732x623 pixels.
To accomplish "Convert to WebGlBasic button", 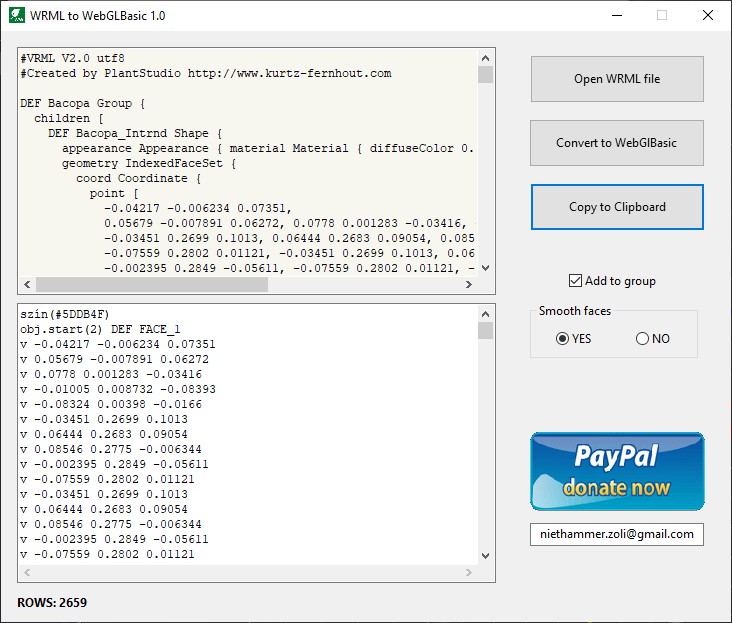I will coord(617,143).
